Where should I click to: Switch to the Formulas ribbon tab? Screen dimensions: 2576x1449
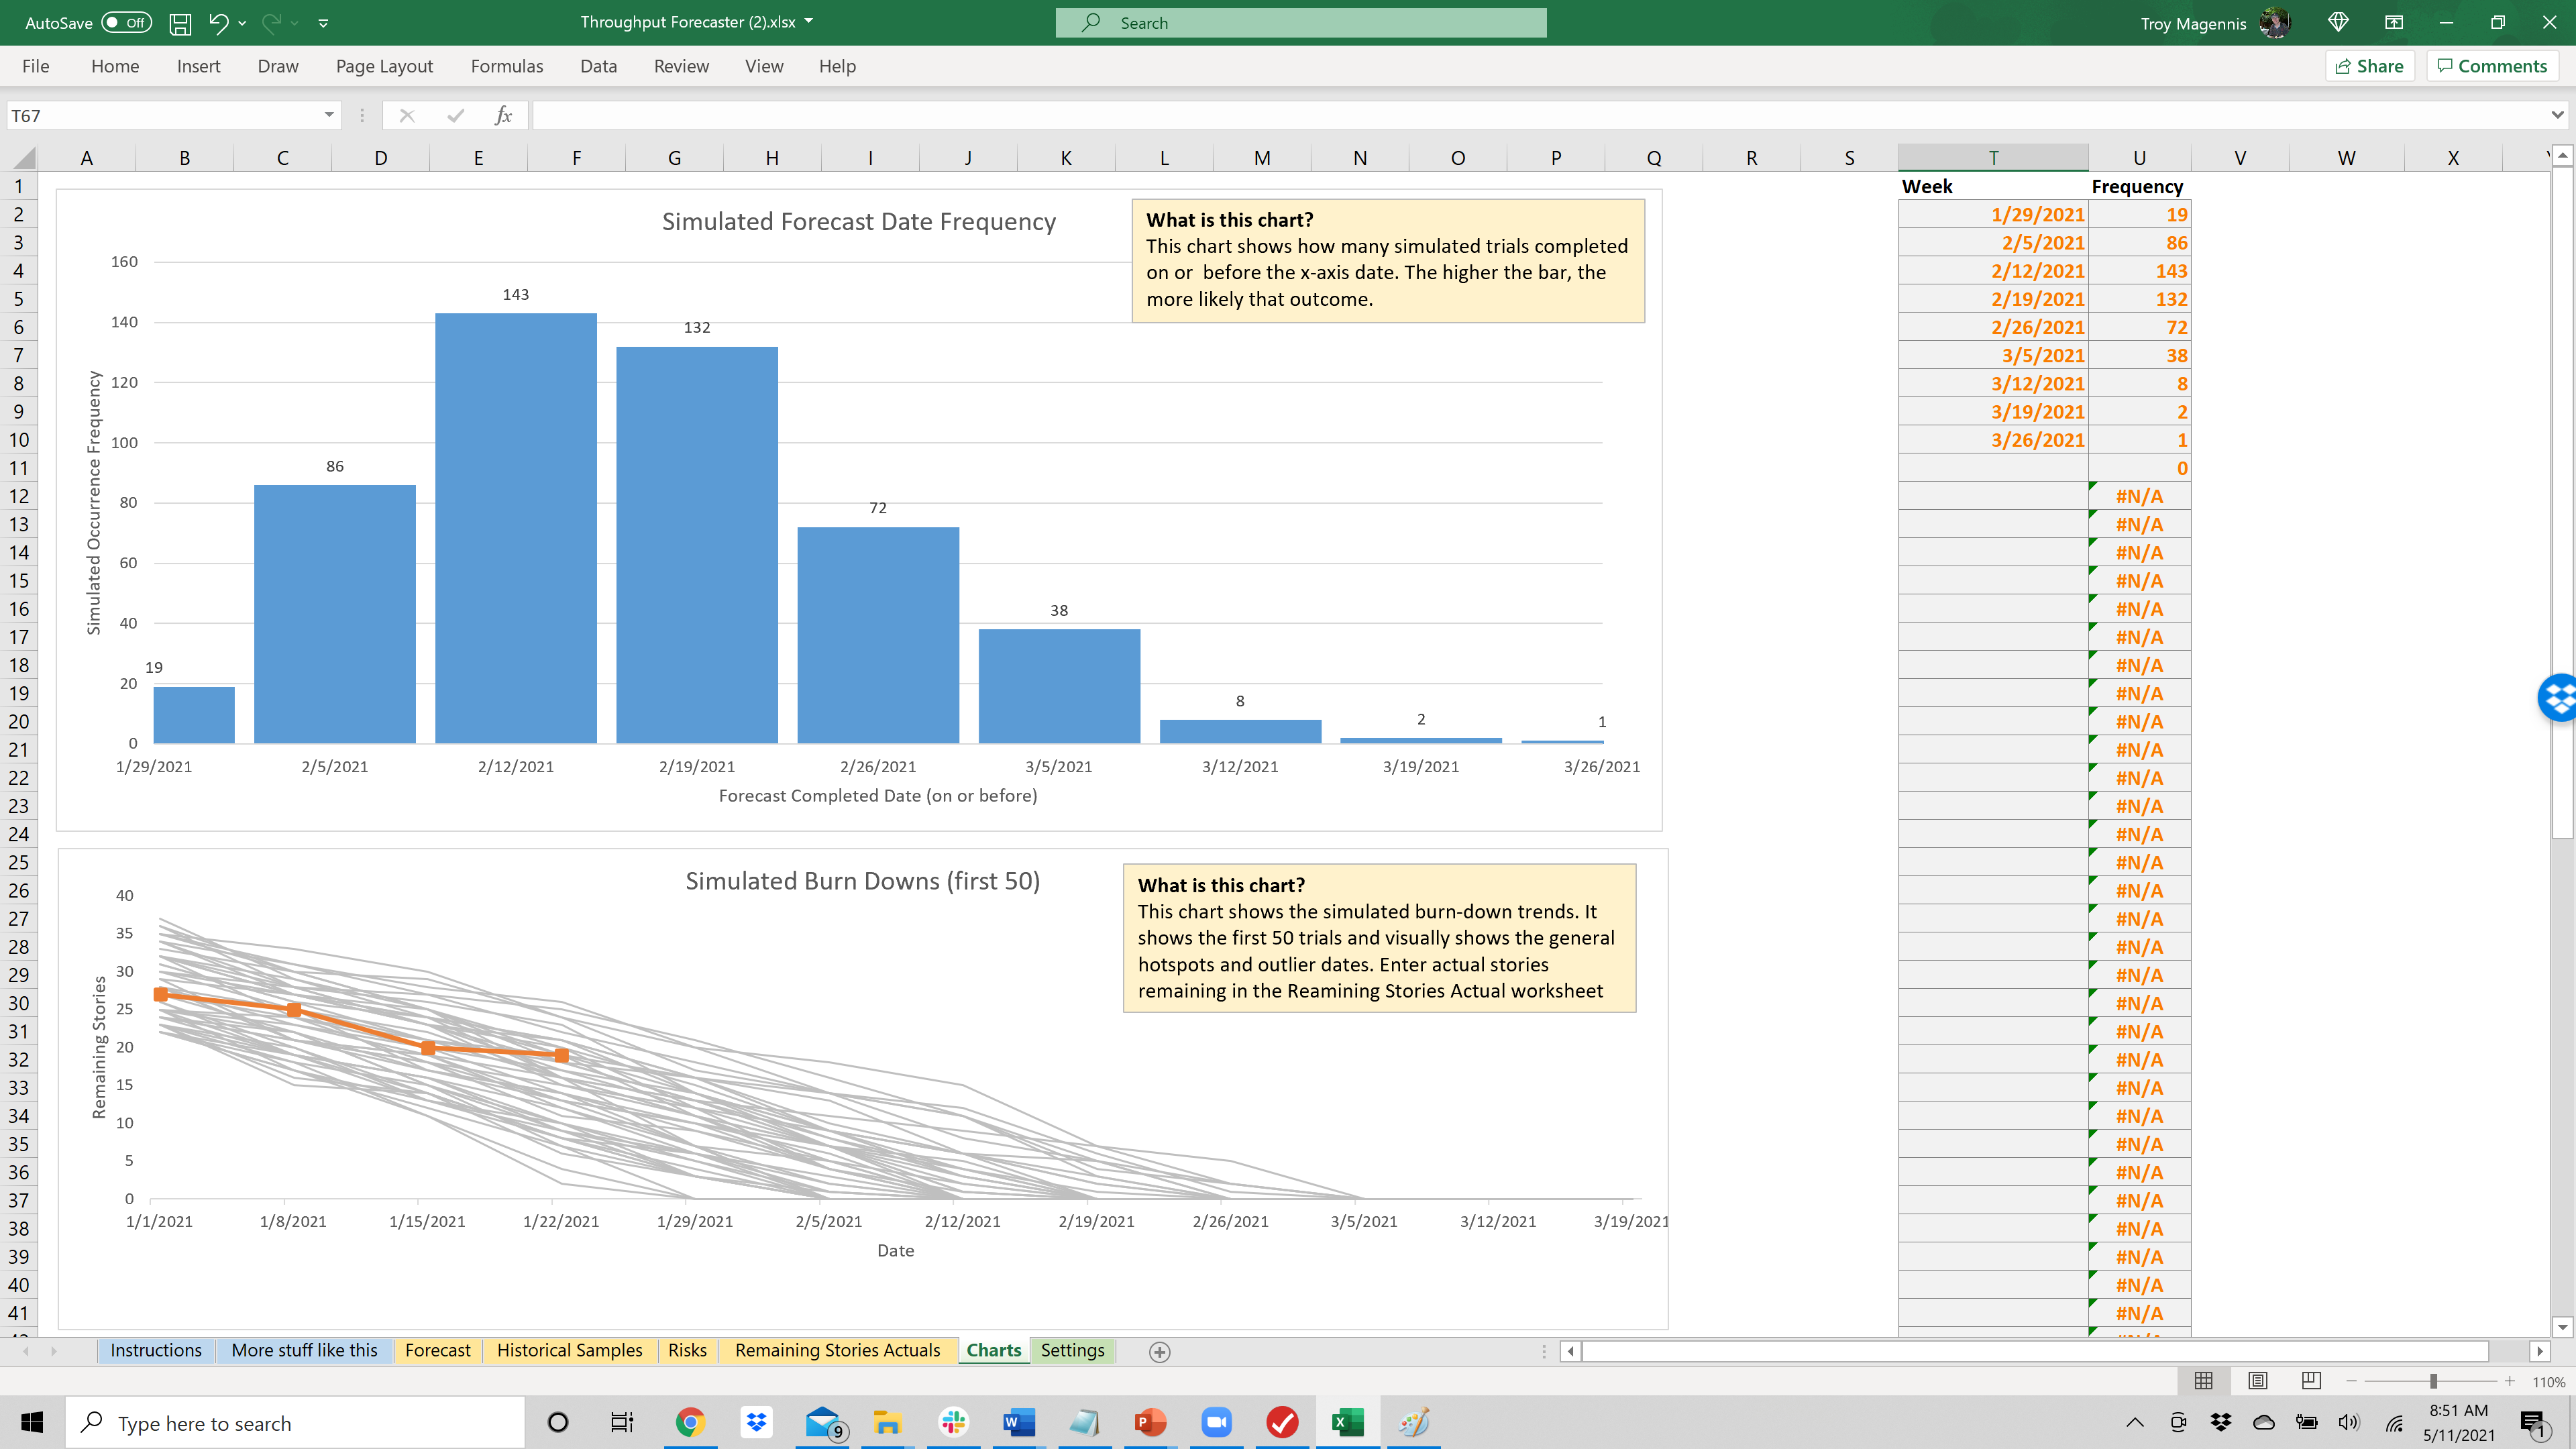(x=507, y=66)
